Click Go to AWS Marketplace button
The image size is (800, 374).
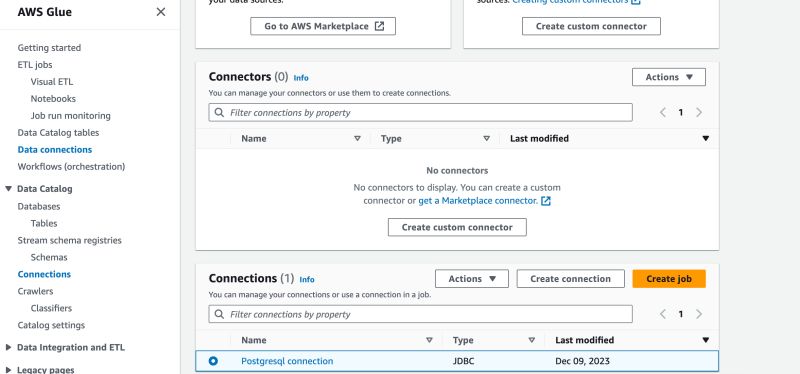(322, 27)
